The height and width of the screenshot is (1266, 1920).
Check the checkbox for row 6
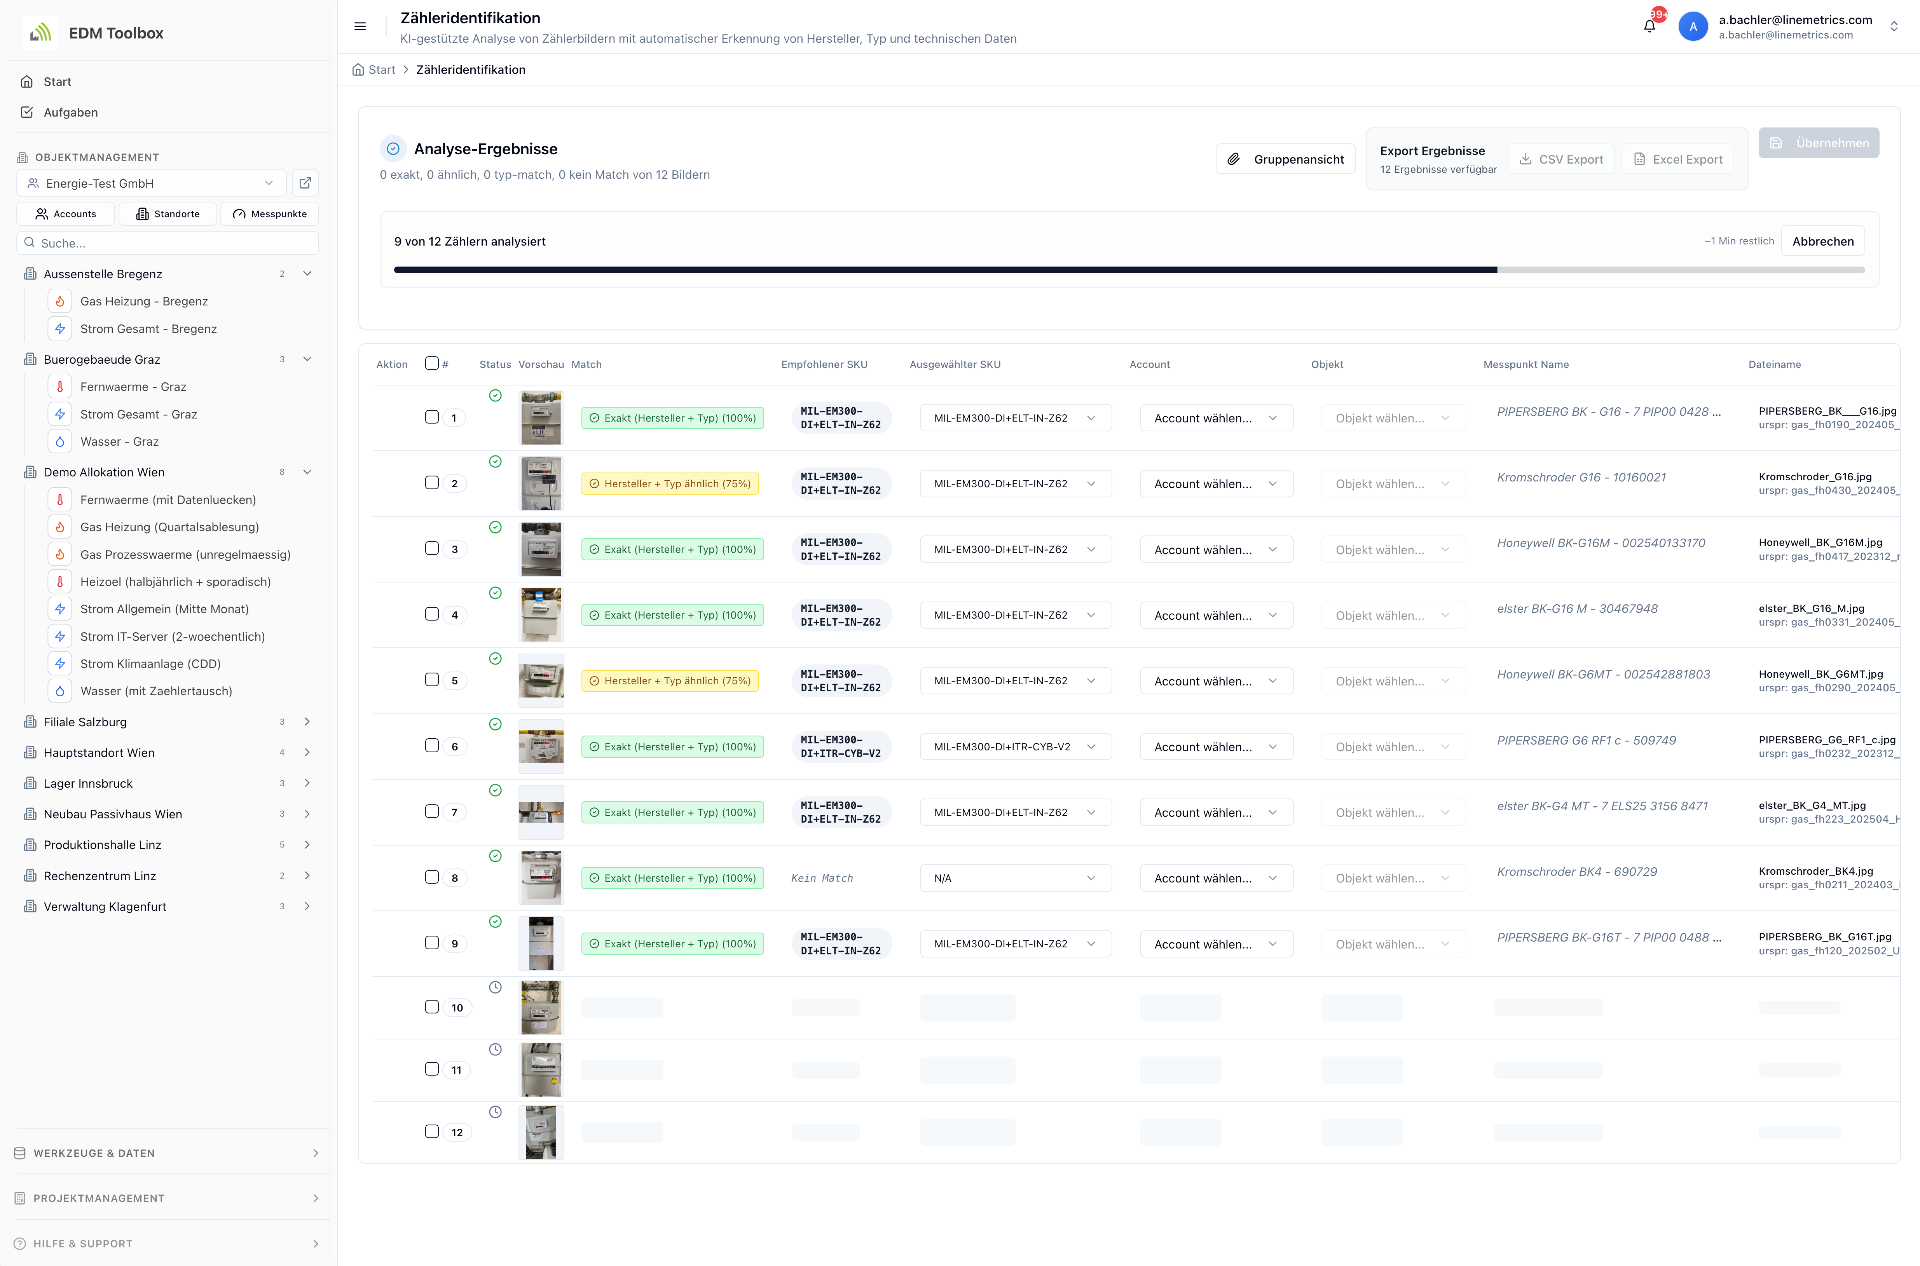[x=432, y=745]
